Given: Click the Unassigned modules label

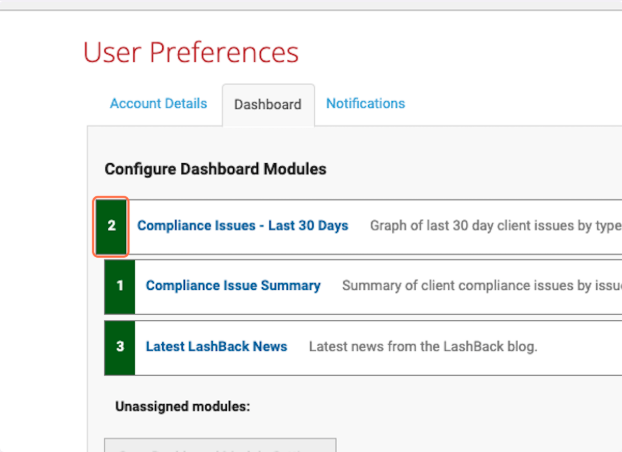Looking at the screenshot, I should point(183,407).
